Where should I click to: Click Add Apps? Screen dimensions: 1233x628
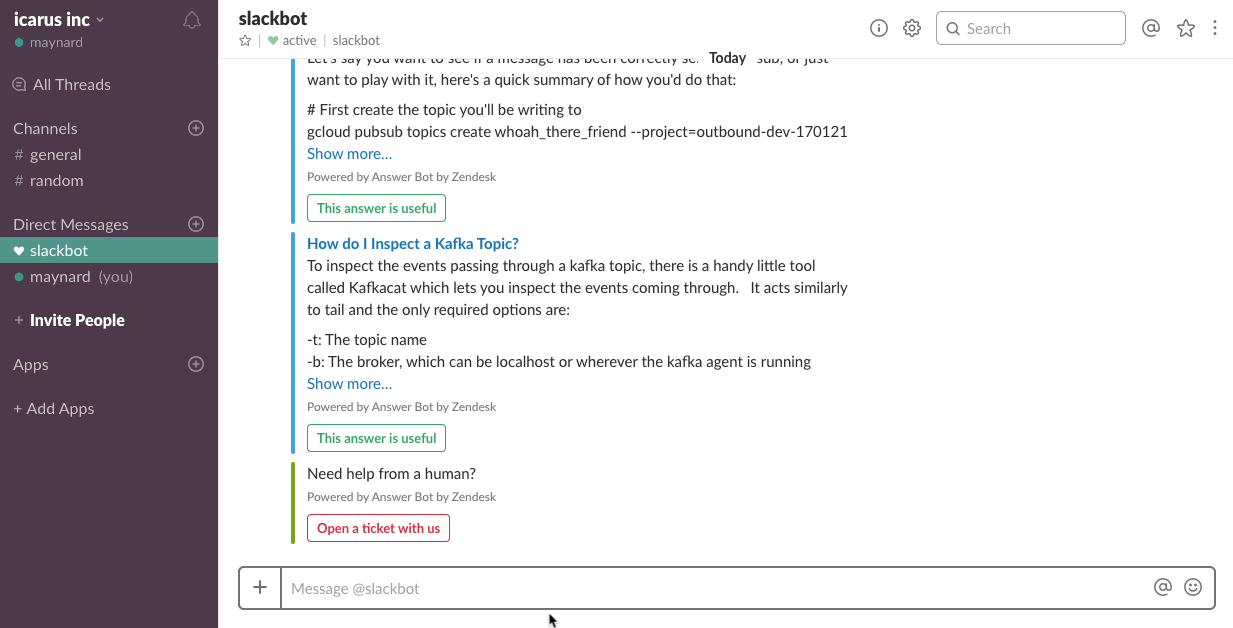tap(53, 409)
